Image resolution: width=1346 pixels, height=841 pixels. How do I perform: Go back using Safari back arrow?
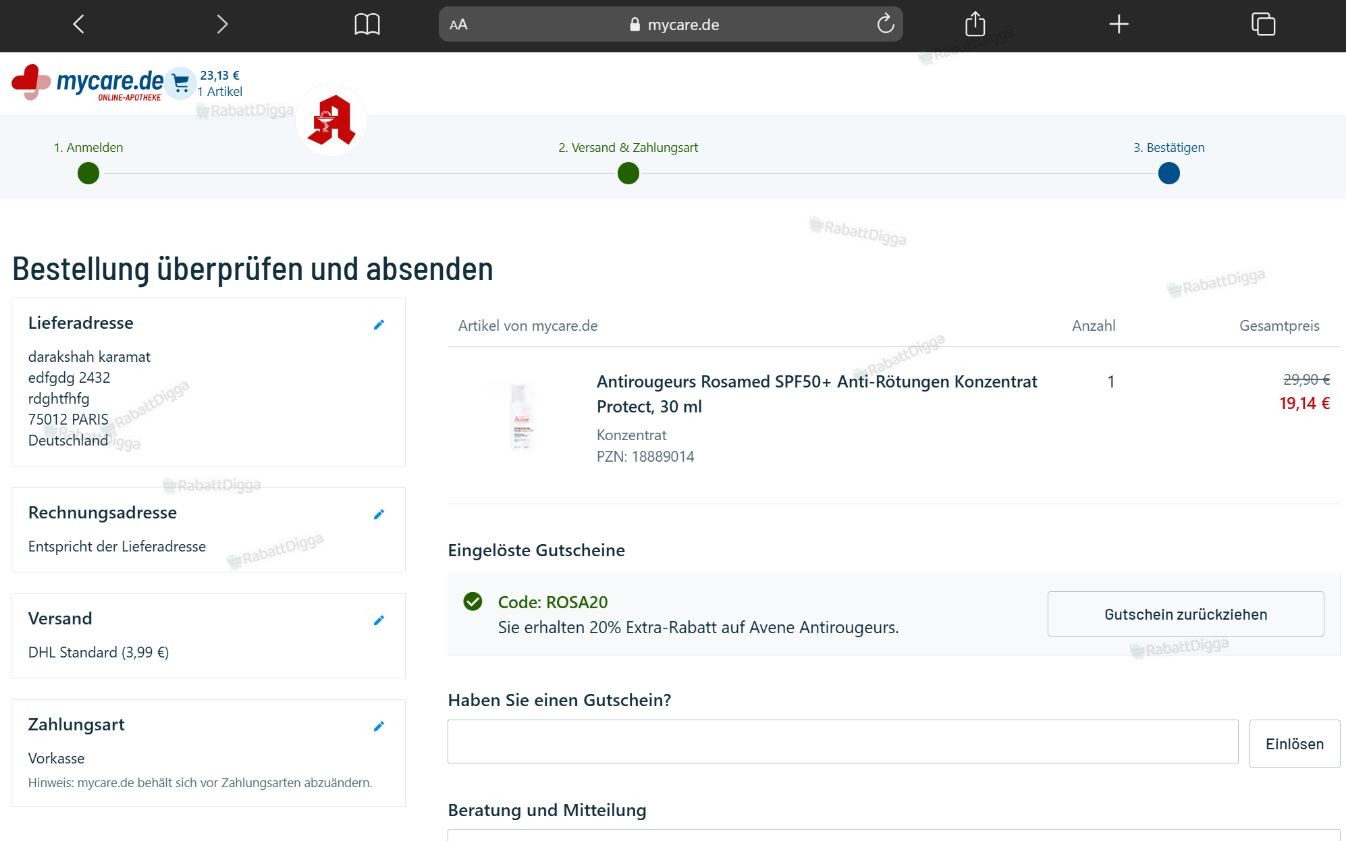[79, 24]
